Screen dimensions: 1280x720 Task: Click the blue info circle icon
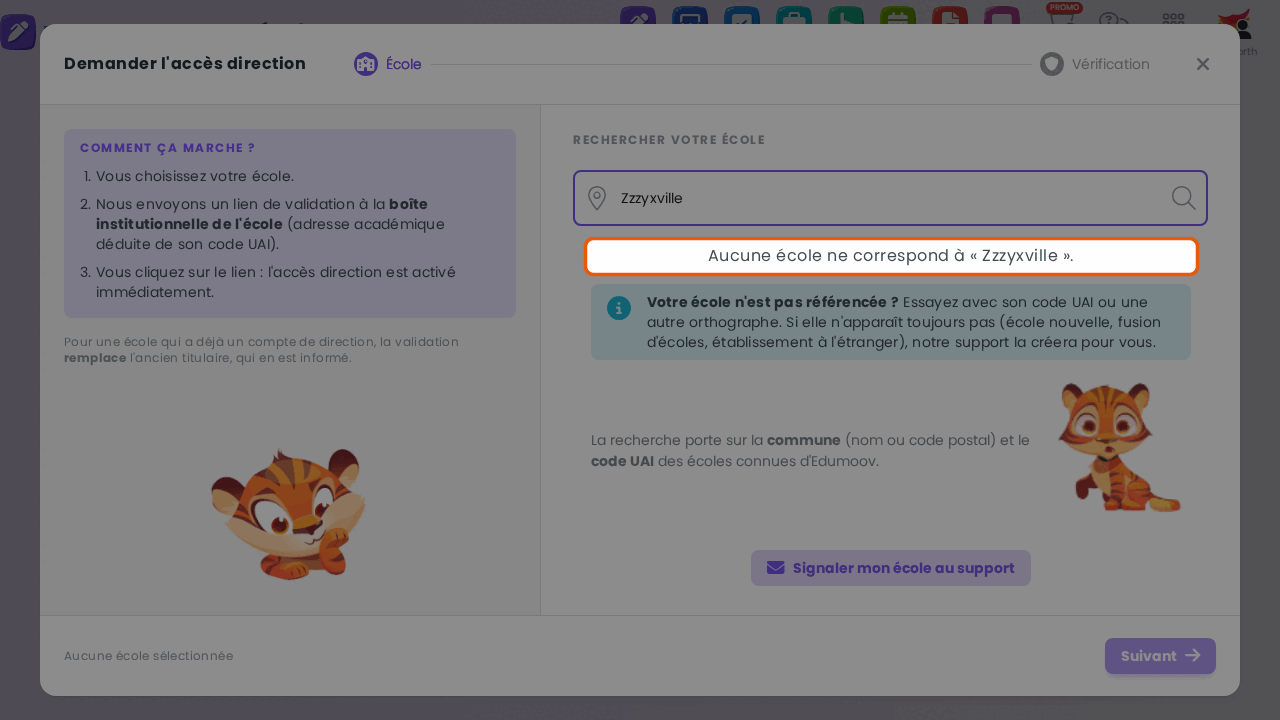[619, 308]
